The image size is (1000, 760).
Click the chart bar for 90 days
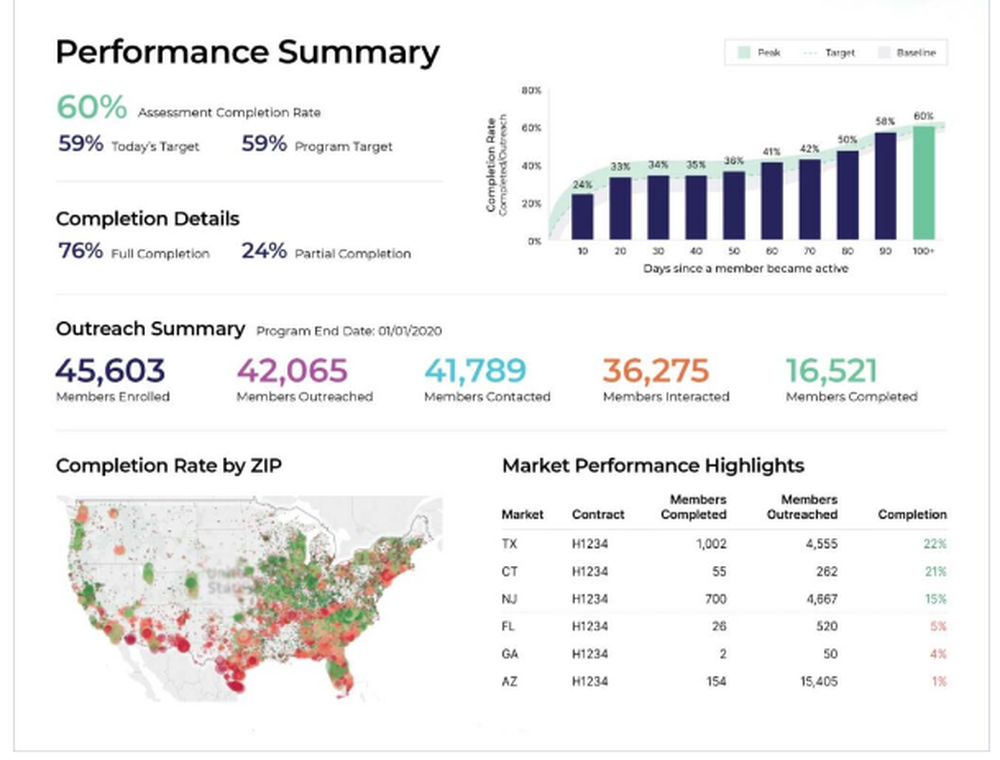[x=885, y=186]
